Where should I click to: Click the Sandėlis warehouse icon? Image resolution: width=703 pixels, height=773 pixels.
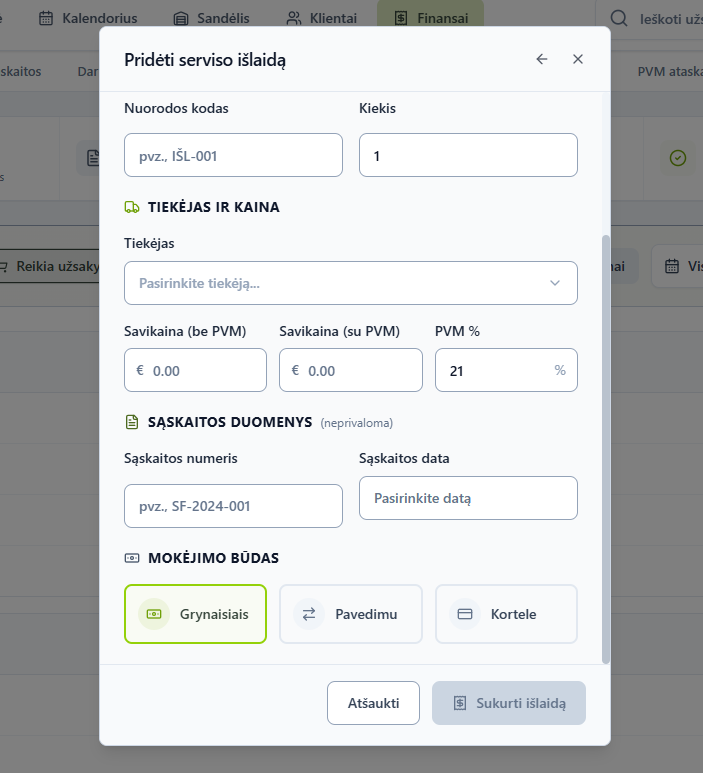[x=181, y=19]
